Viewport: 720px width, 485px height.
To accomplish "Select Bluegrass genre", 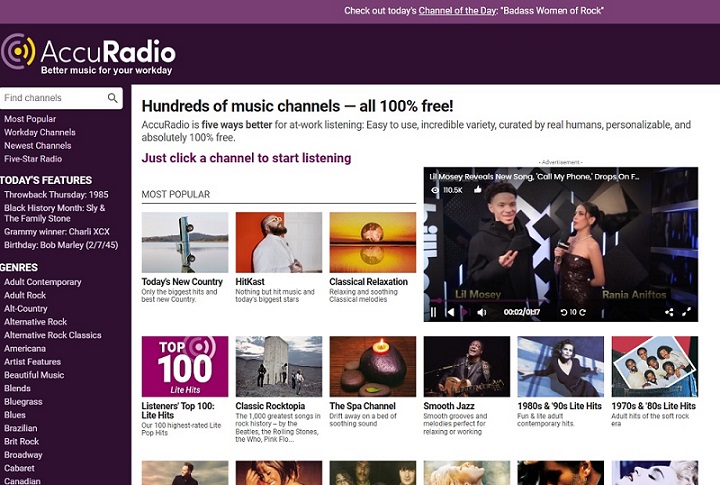I will [x=23, y=402].
